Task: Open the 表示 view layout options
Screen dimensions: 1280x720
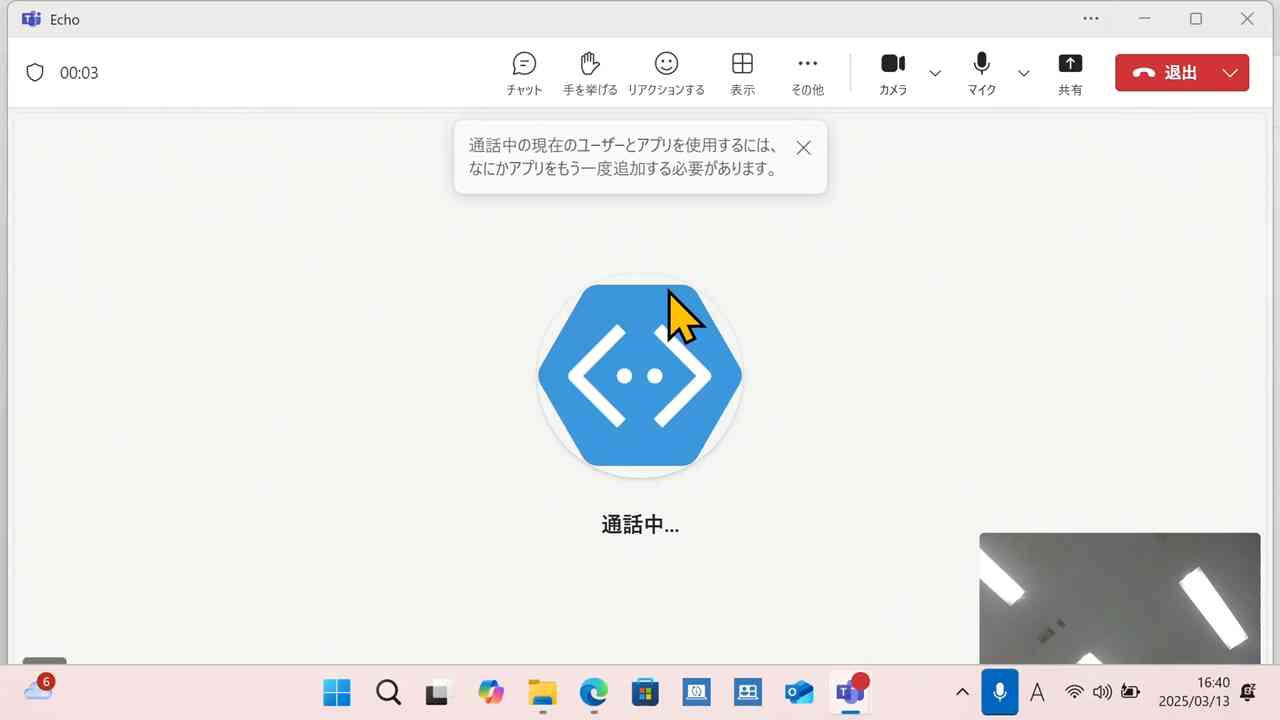Action: [x=742, y=72]
